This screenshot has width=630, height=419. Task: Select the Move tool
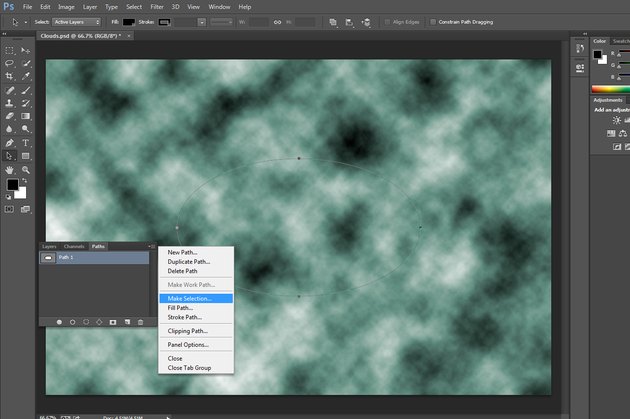pos(25,51)
